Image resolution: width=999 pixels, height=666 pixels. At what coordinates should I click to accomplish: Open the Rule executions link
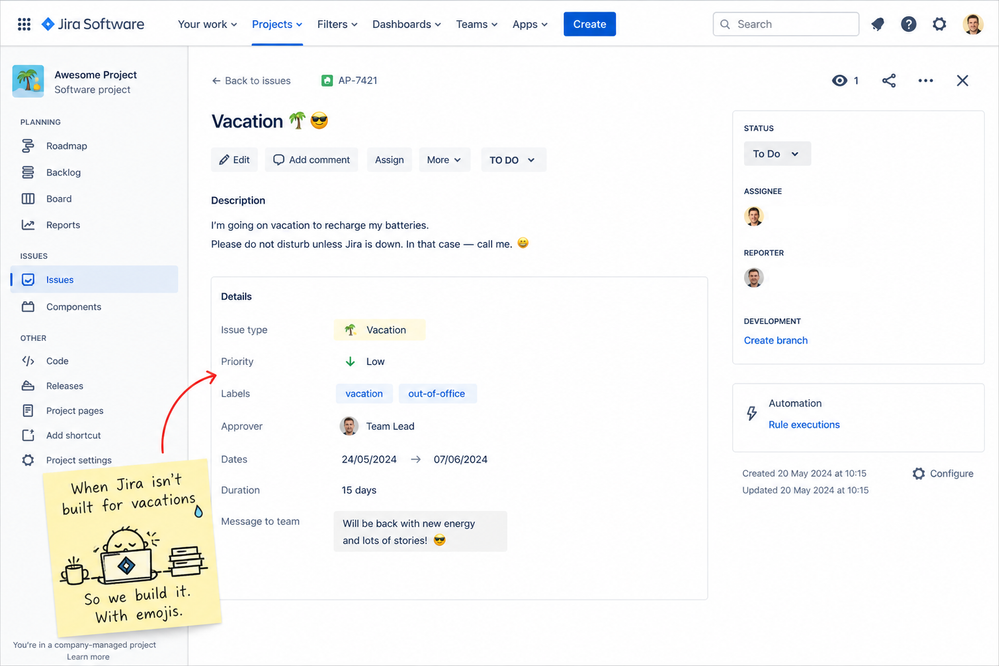point(804,424)
